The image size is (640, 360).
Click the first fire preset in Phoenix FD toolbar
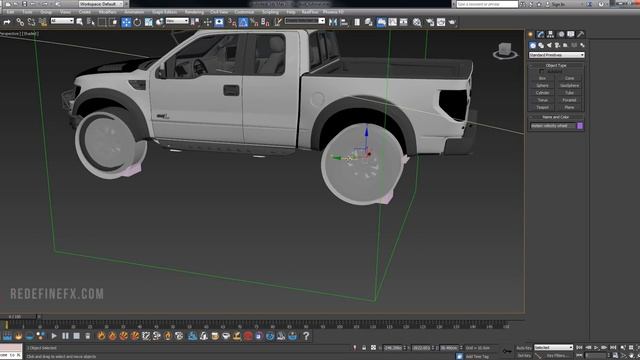101,336
